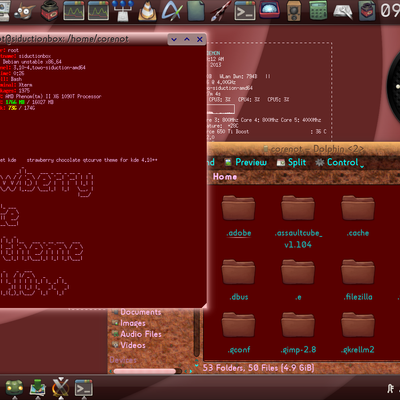The image size is (400, 400).
Task: Open the second system monitor graph icon
Action: coord(98,11)
